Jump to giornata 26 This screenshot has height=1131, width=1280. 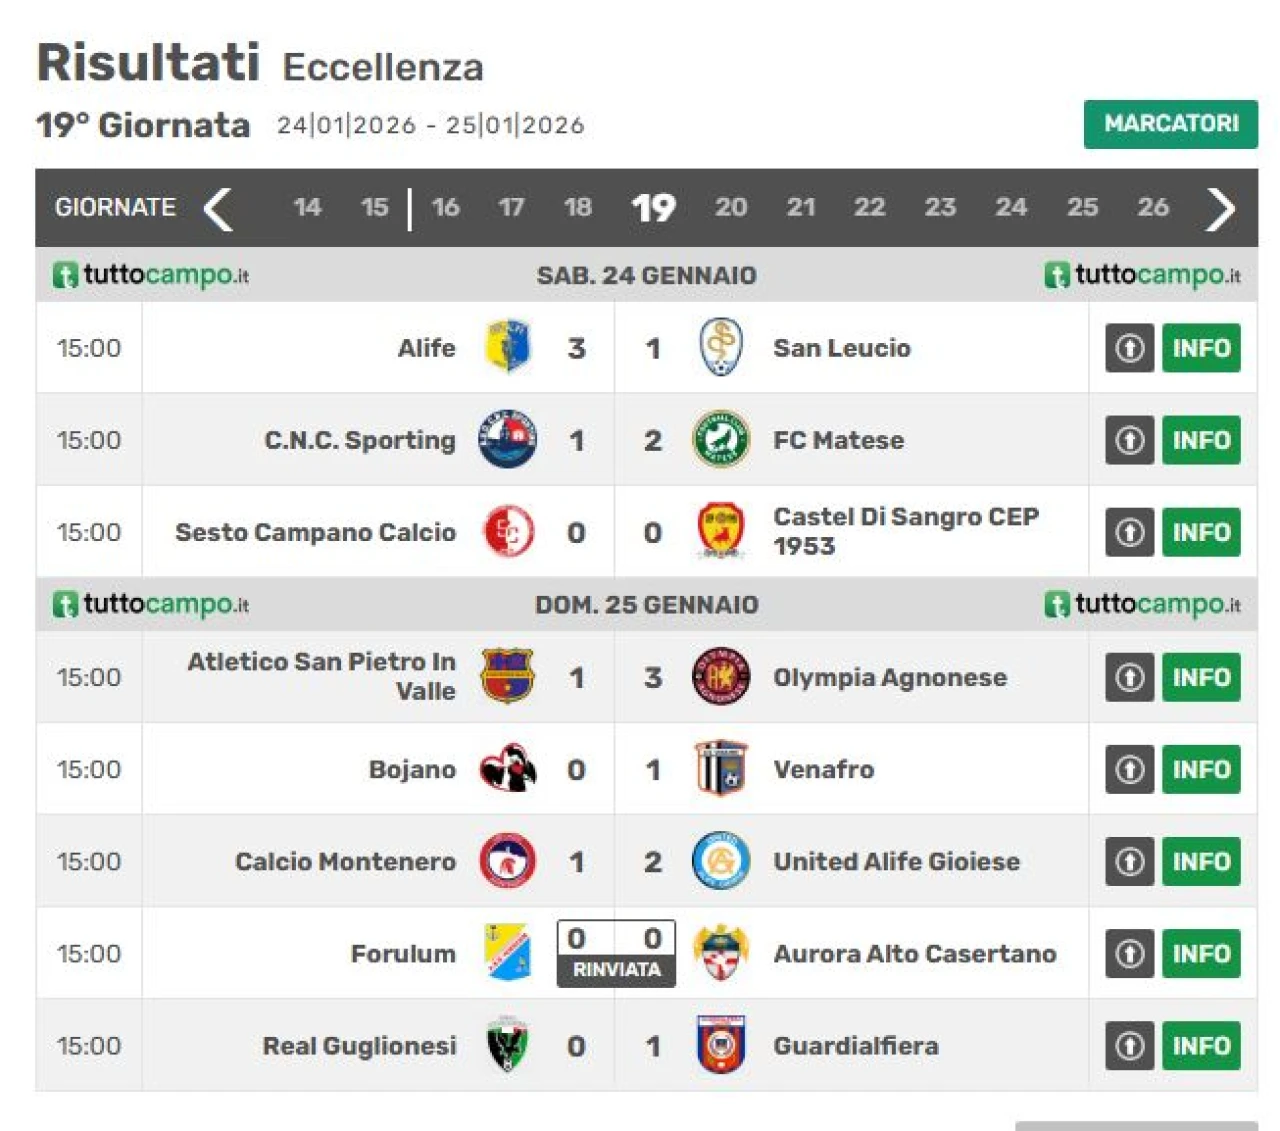[1152, 207]
